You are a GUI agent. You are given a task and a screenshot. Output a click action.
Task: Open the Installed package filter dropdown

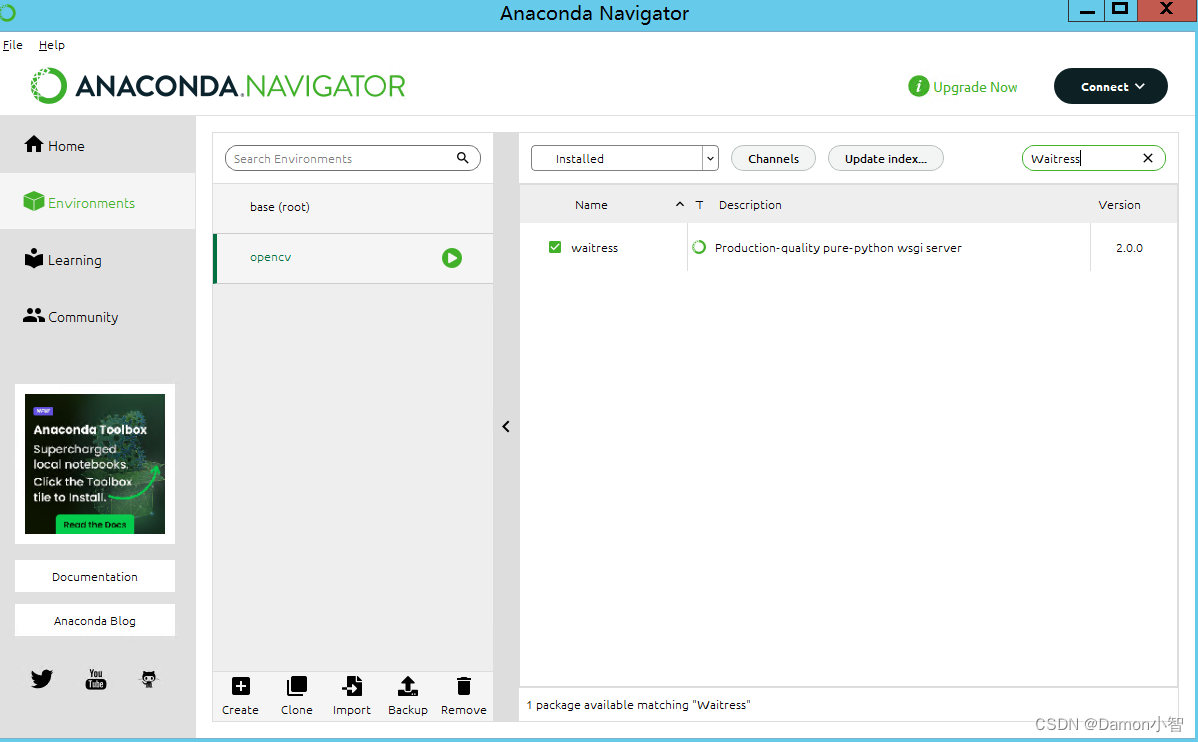tap(625, 158)
